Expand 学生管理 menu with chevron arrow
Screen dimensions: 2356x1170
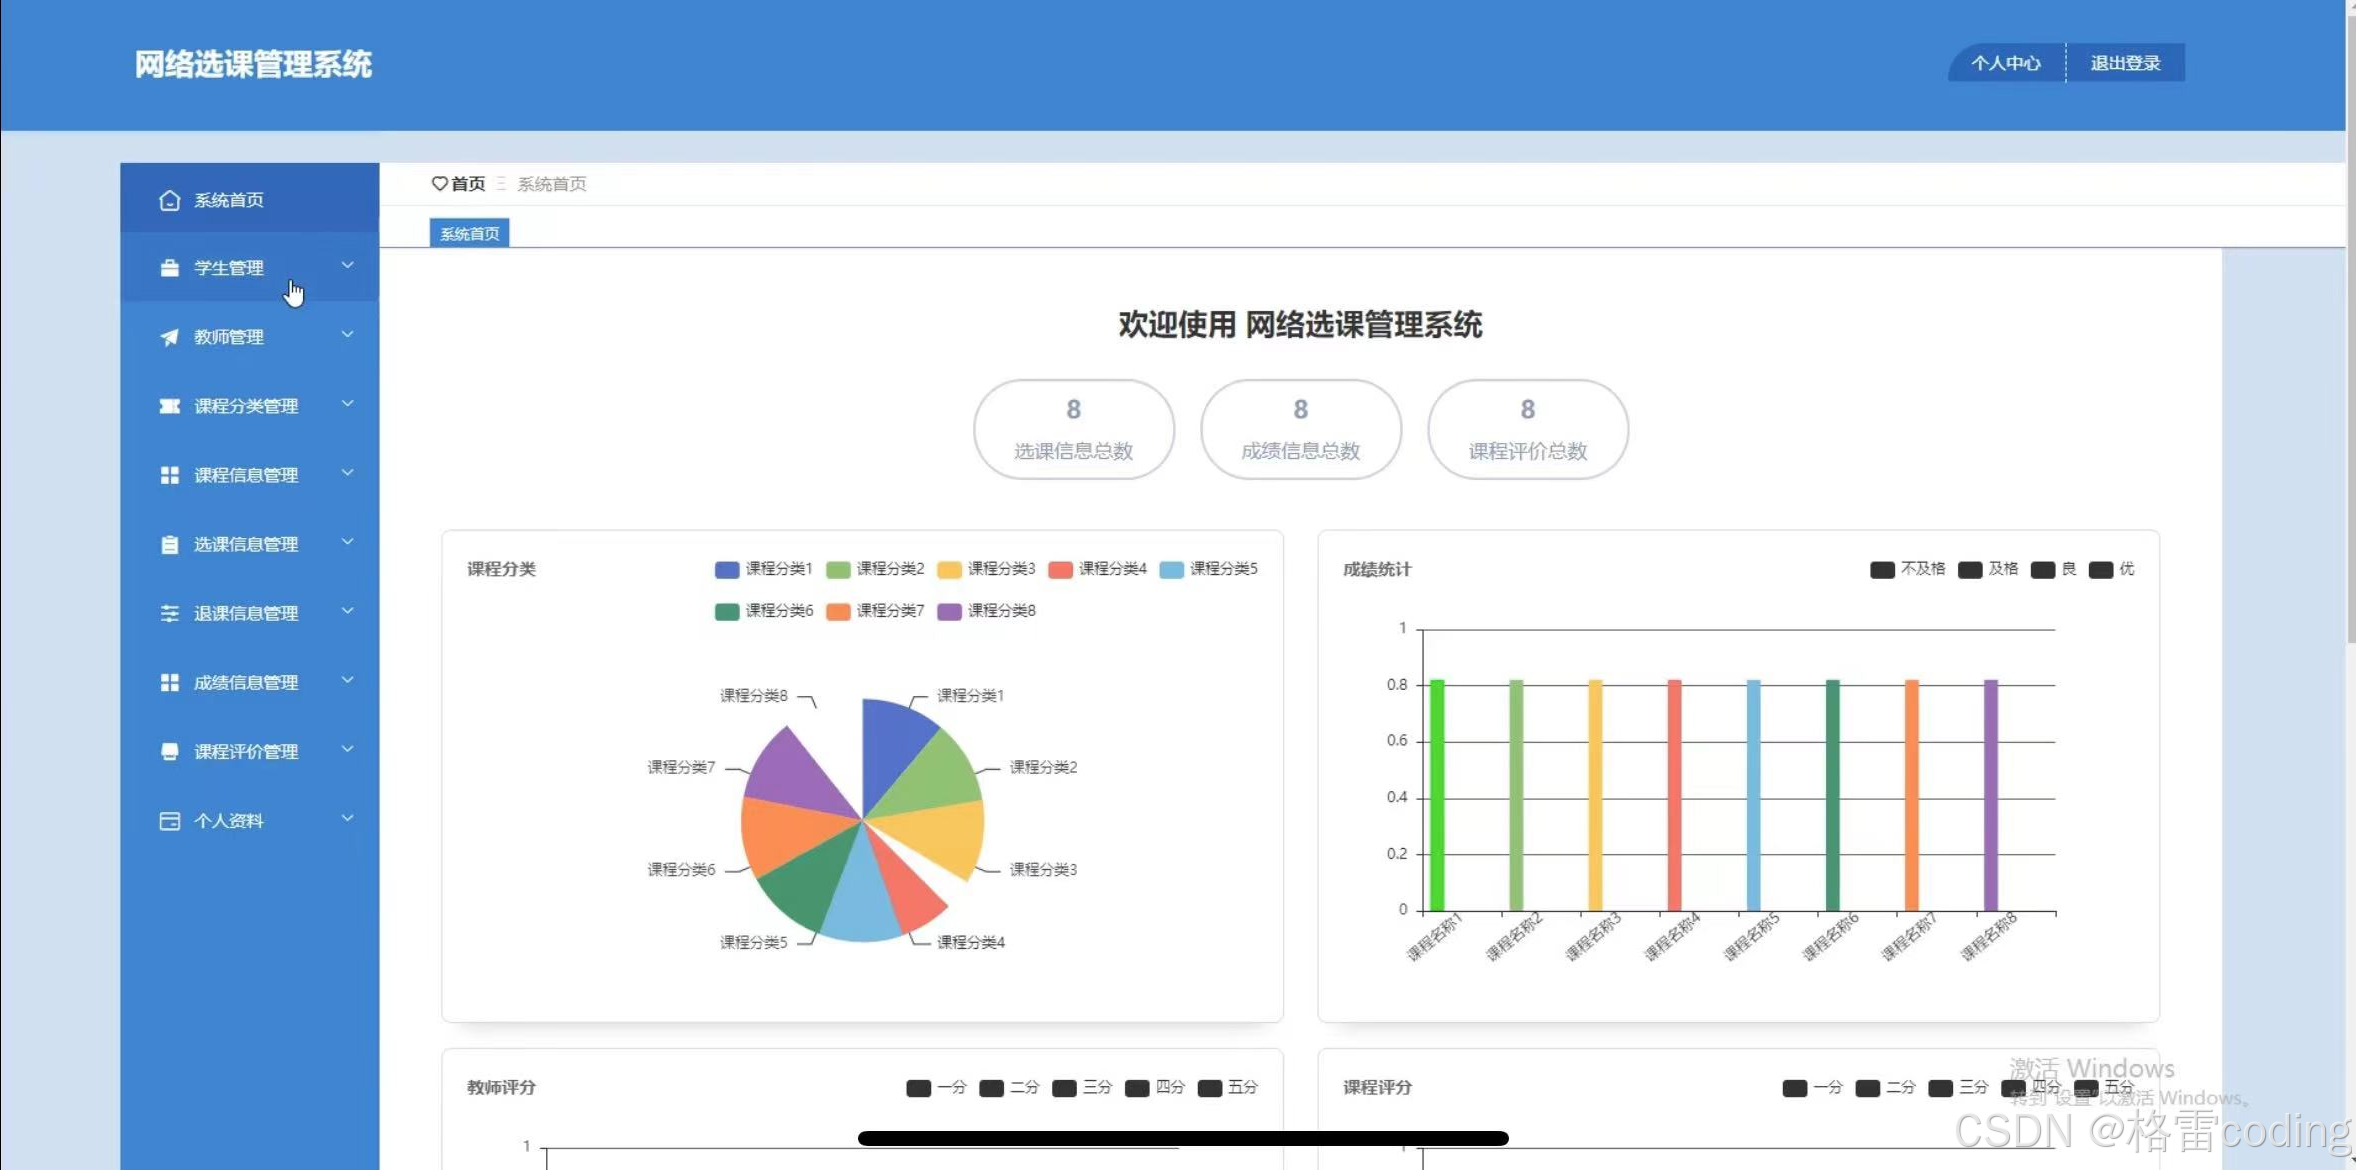347,266
